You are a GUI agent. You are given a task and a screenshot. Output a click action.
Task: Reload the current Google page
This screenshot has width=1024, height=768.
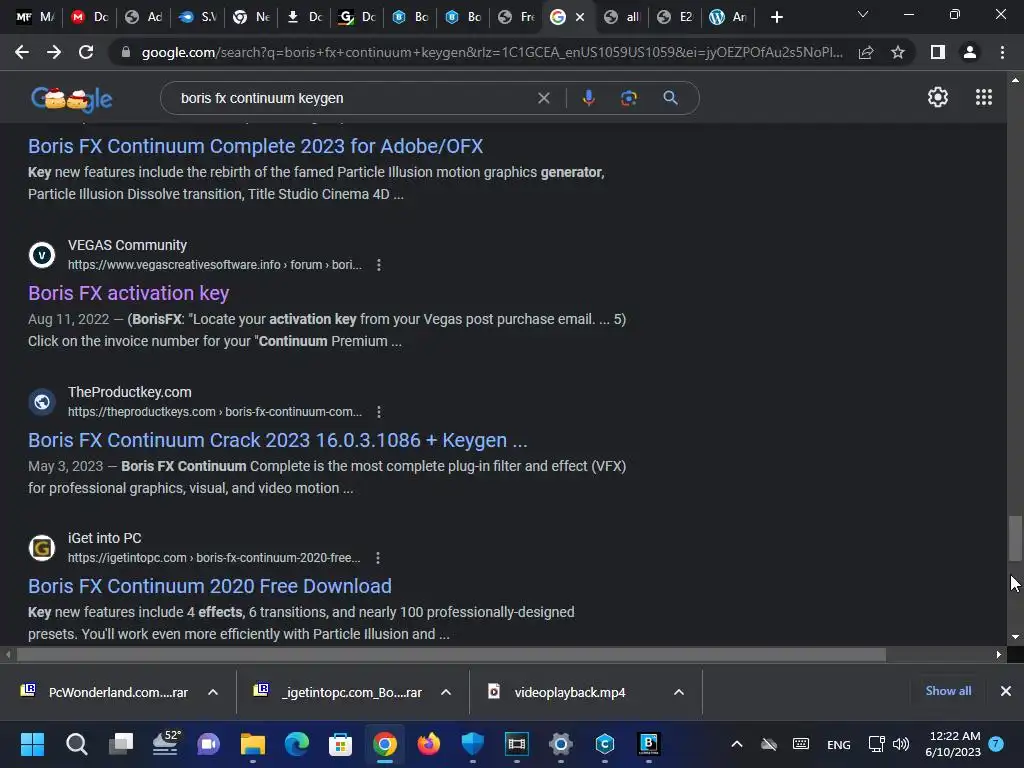(86, 52)
